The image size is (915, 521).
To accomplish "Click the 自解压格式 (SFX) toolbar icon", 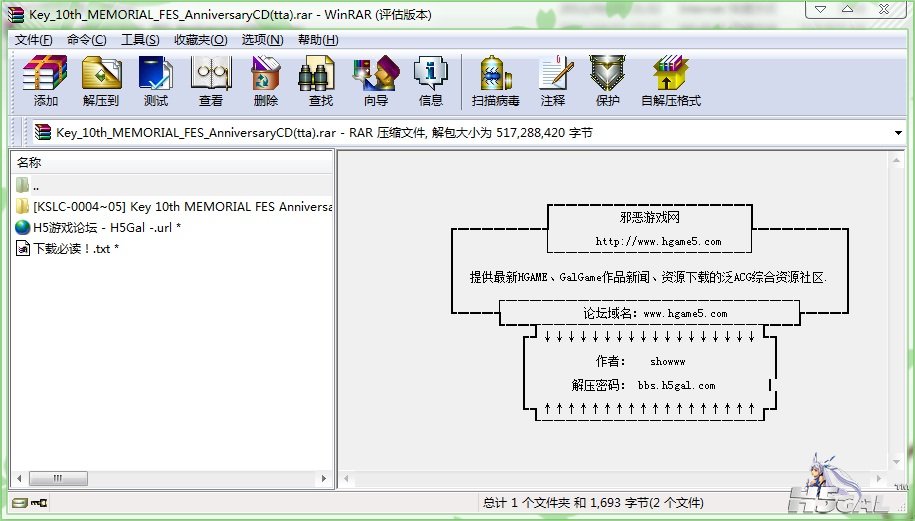I will (670, 81).
